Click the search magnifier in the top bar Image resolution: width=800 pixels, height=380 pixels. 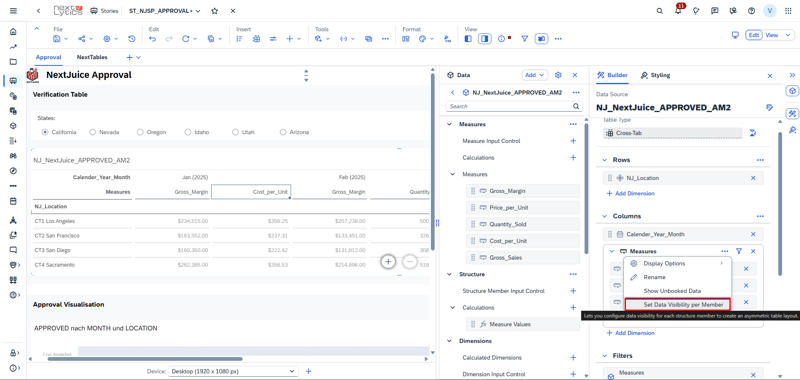(x=660, y=11)
